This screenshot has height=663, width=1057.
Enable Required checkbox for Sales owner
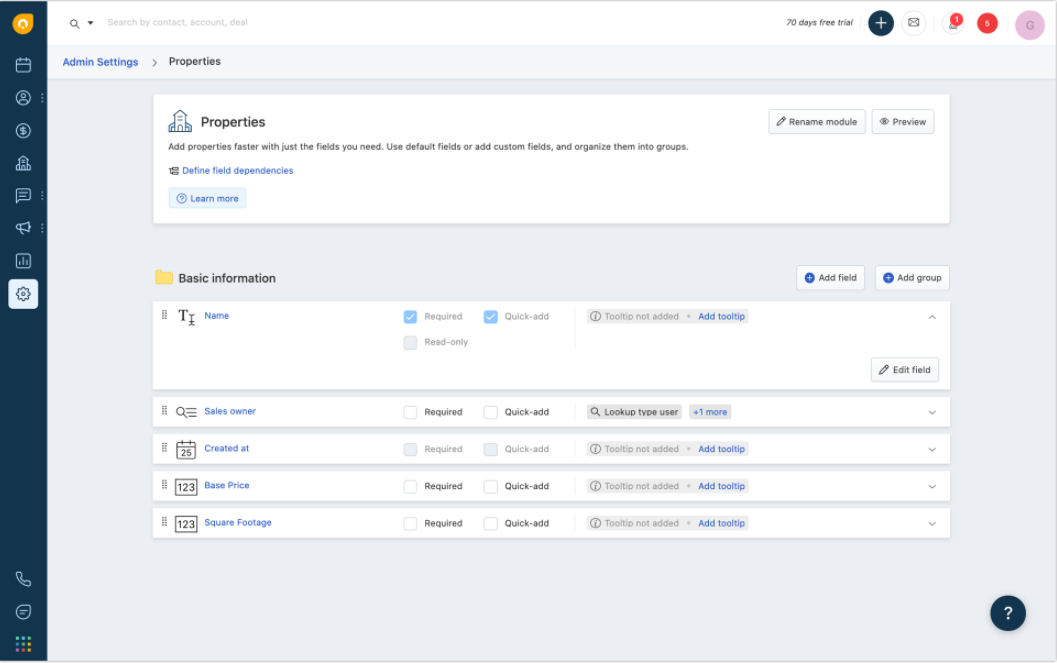tap(410, 412)
